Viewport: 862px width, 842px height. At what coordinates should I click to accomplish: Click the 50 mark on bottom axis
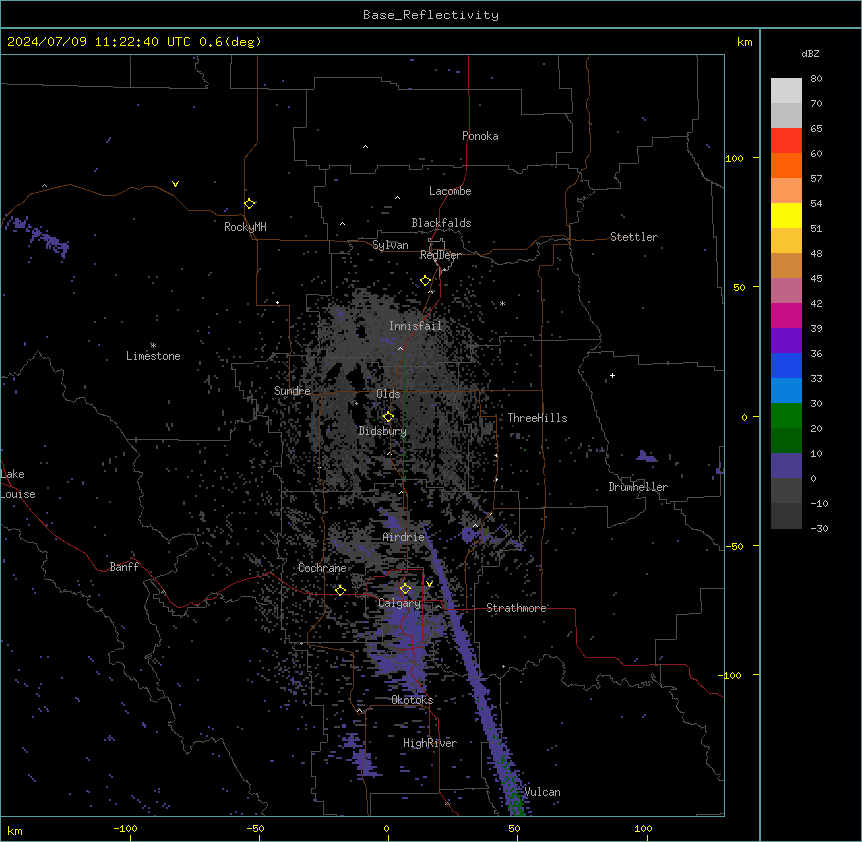pos(513,828)
